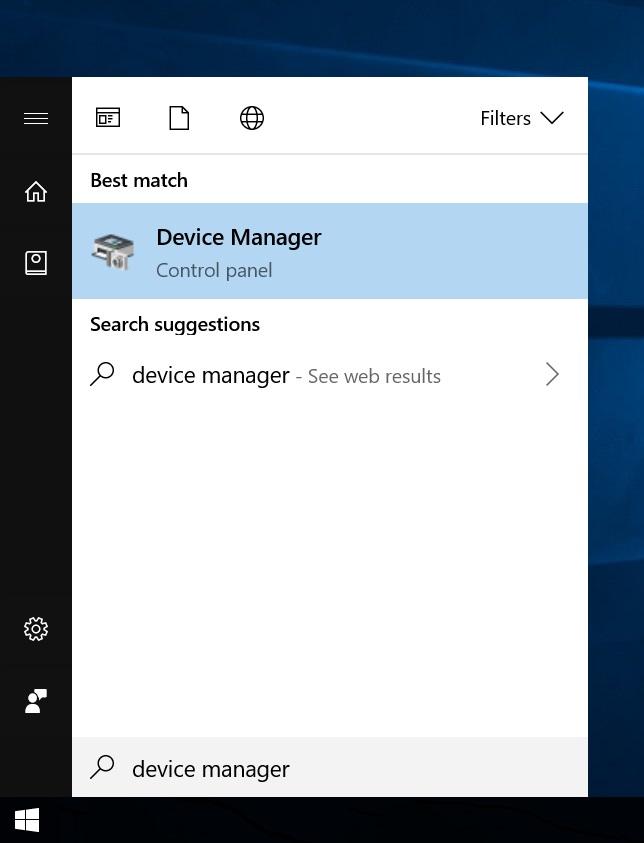This screenshot has height=843, width=644.
Task: Filter results by Apps icon
Action: pos(108,117)
